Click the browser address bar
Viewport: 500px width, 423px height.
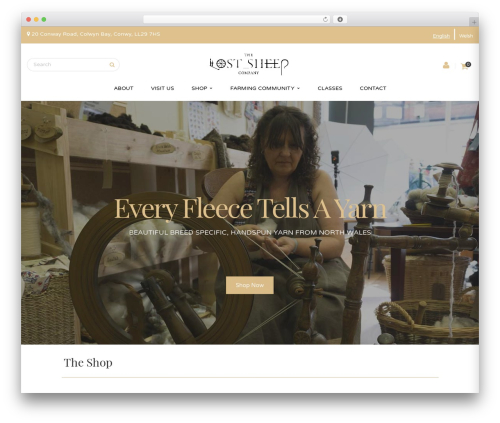tap(237, 20)
